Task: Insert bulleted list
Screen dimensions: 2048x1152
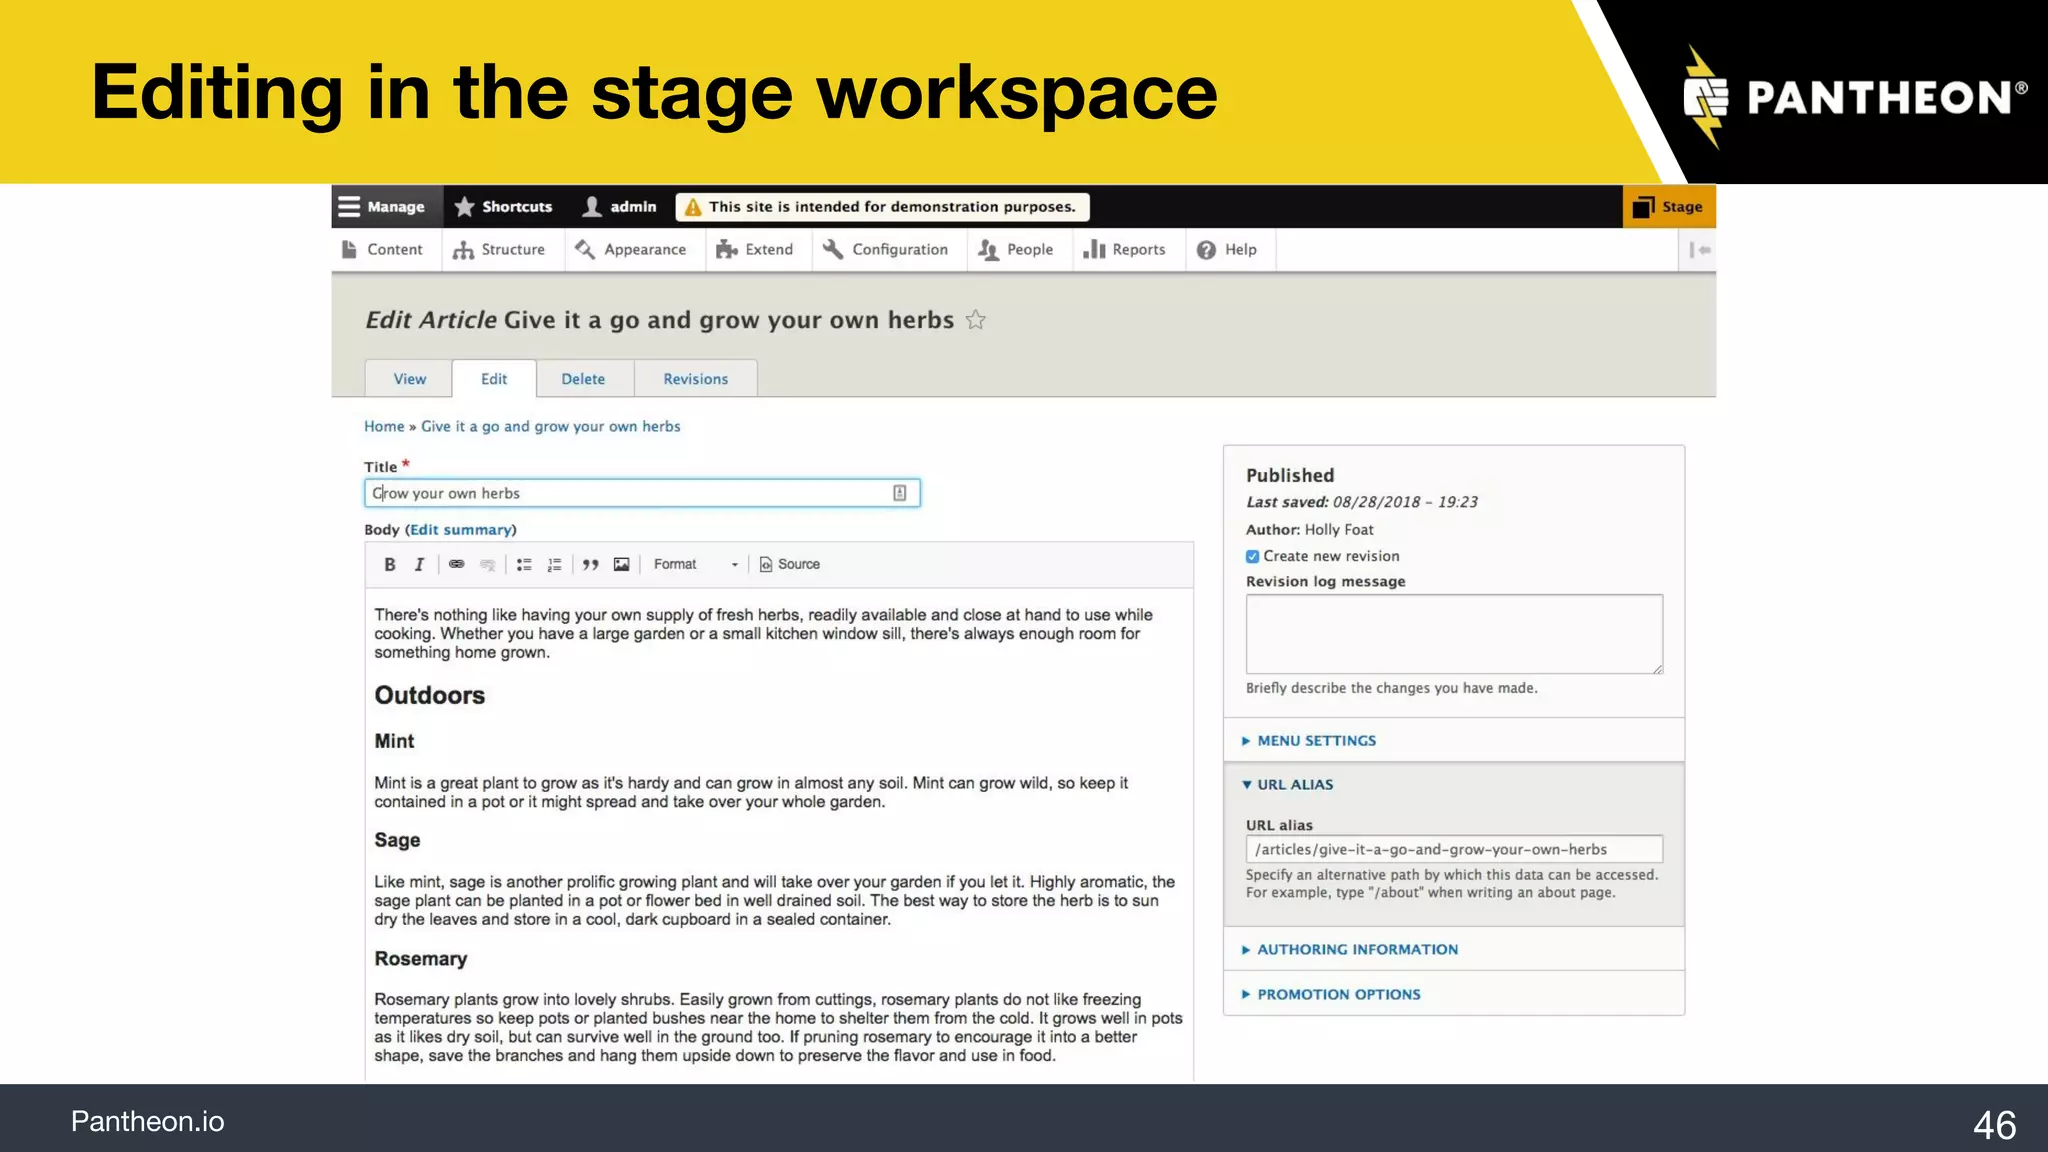Action: point(524,564)
